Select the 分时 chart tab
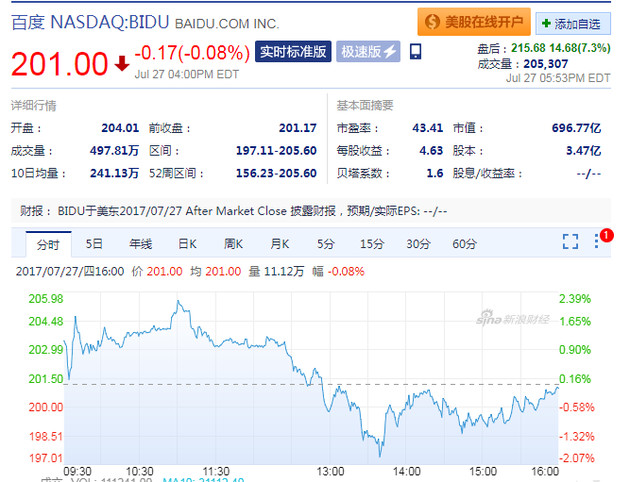This screenshot has width=630, height=482. click(48, 244)
